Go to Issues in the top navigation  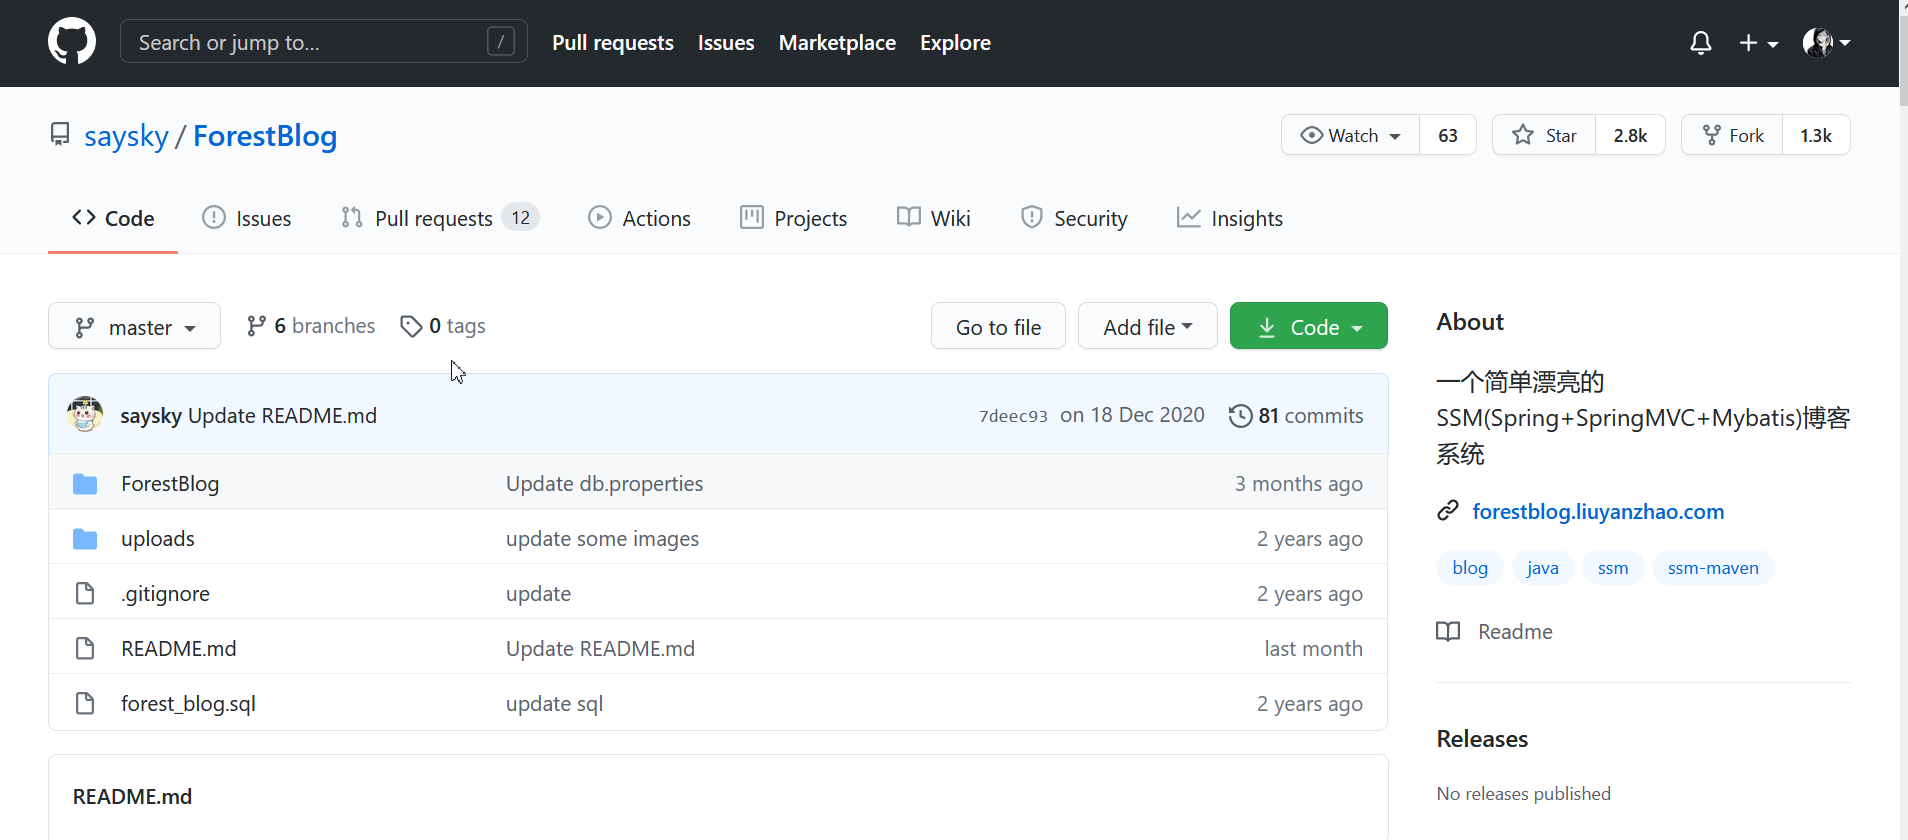click(726, 43)
